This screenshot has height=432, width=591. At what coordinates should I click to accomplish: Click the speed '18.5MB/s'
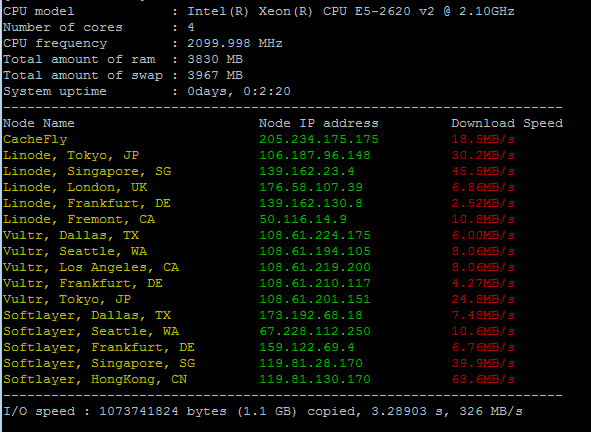483,139
